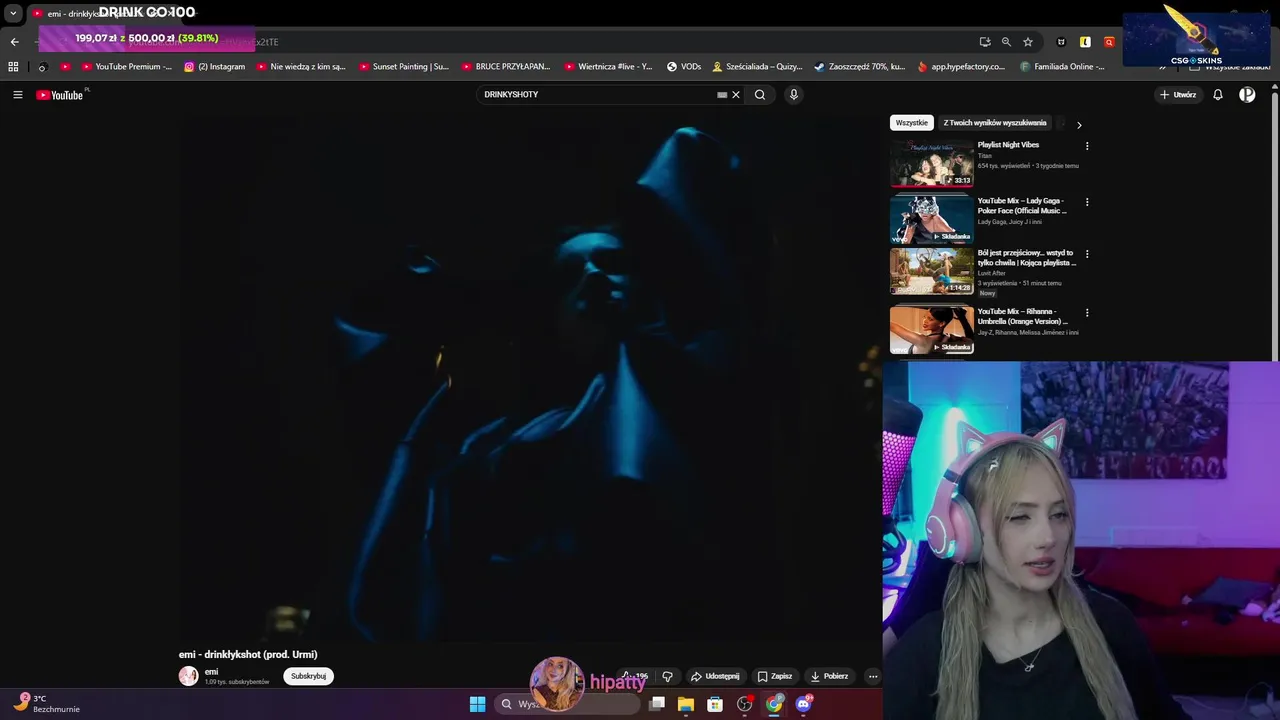Viewport: 1280px width, 720px height.
Task: Open the BRUCE PRZYŁAPAN bookmark
Action: 506,67
